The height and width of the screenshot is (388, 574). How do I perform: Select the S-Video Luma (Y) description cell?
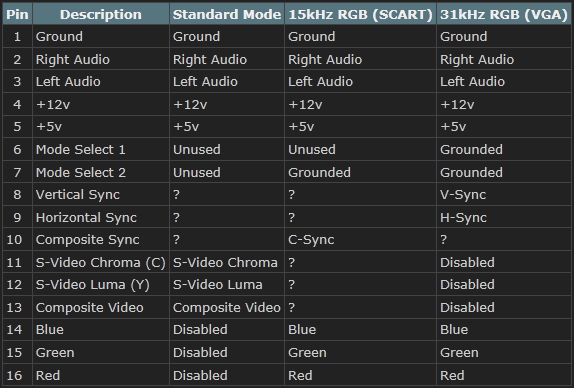coord(101,284)
